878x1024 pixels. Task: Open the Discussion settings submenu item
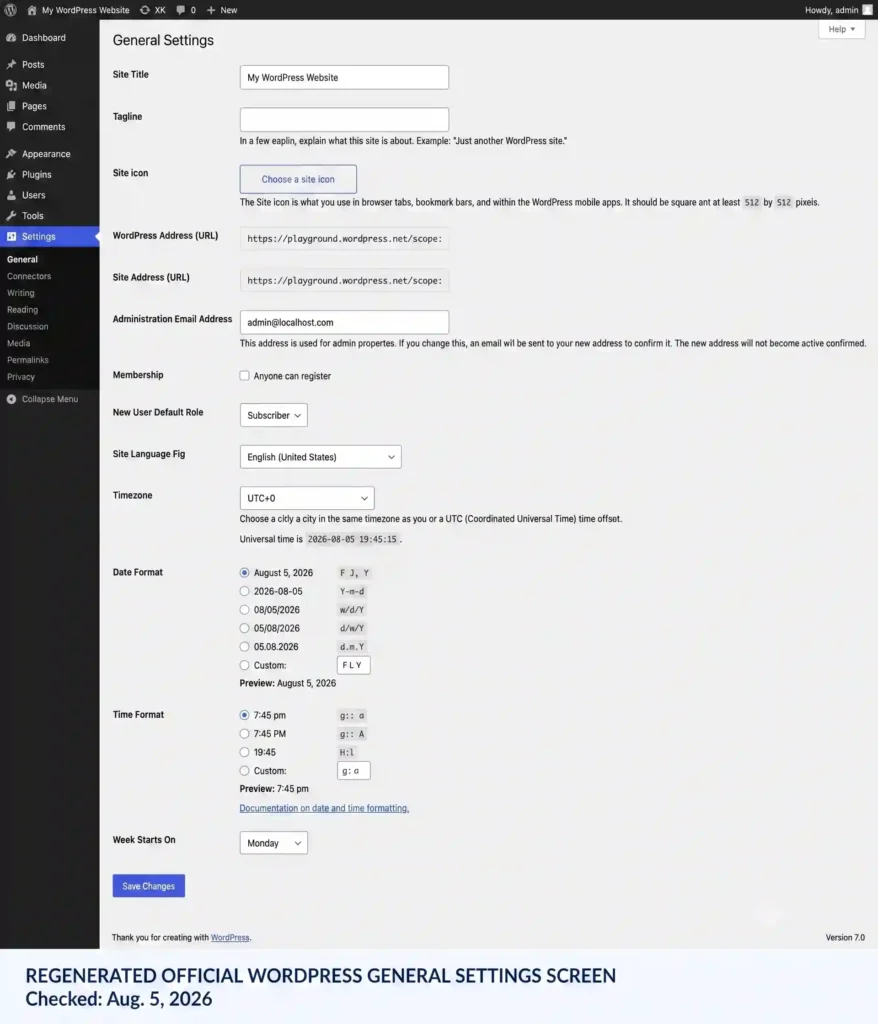27,327
